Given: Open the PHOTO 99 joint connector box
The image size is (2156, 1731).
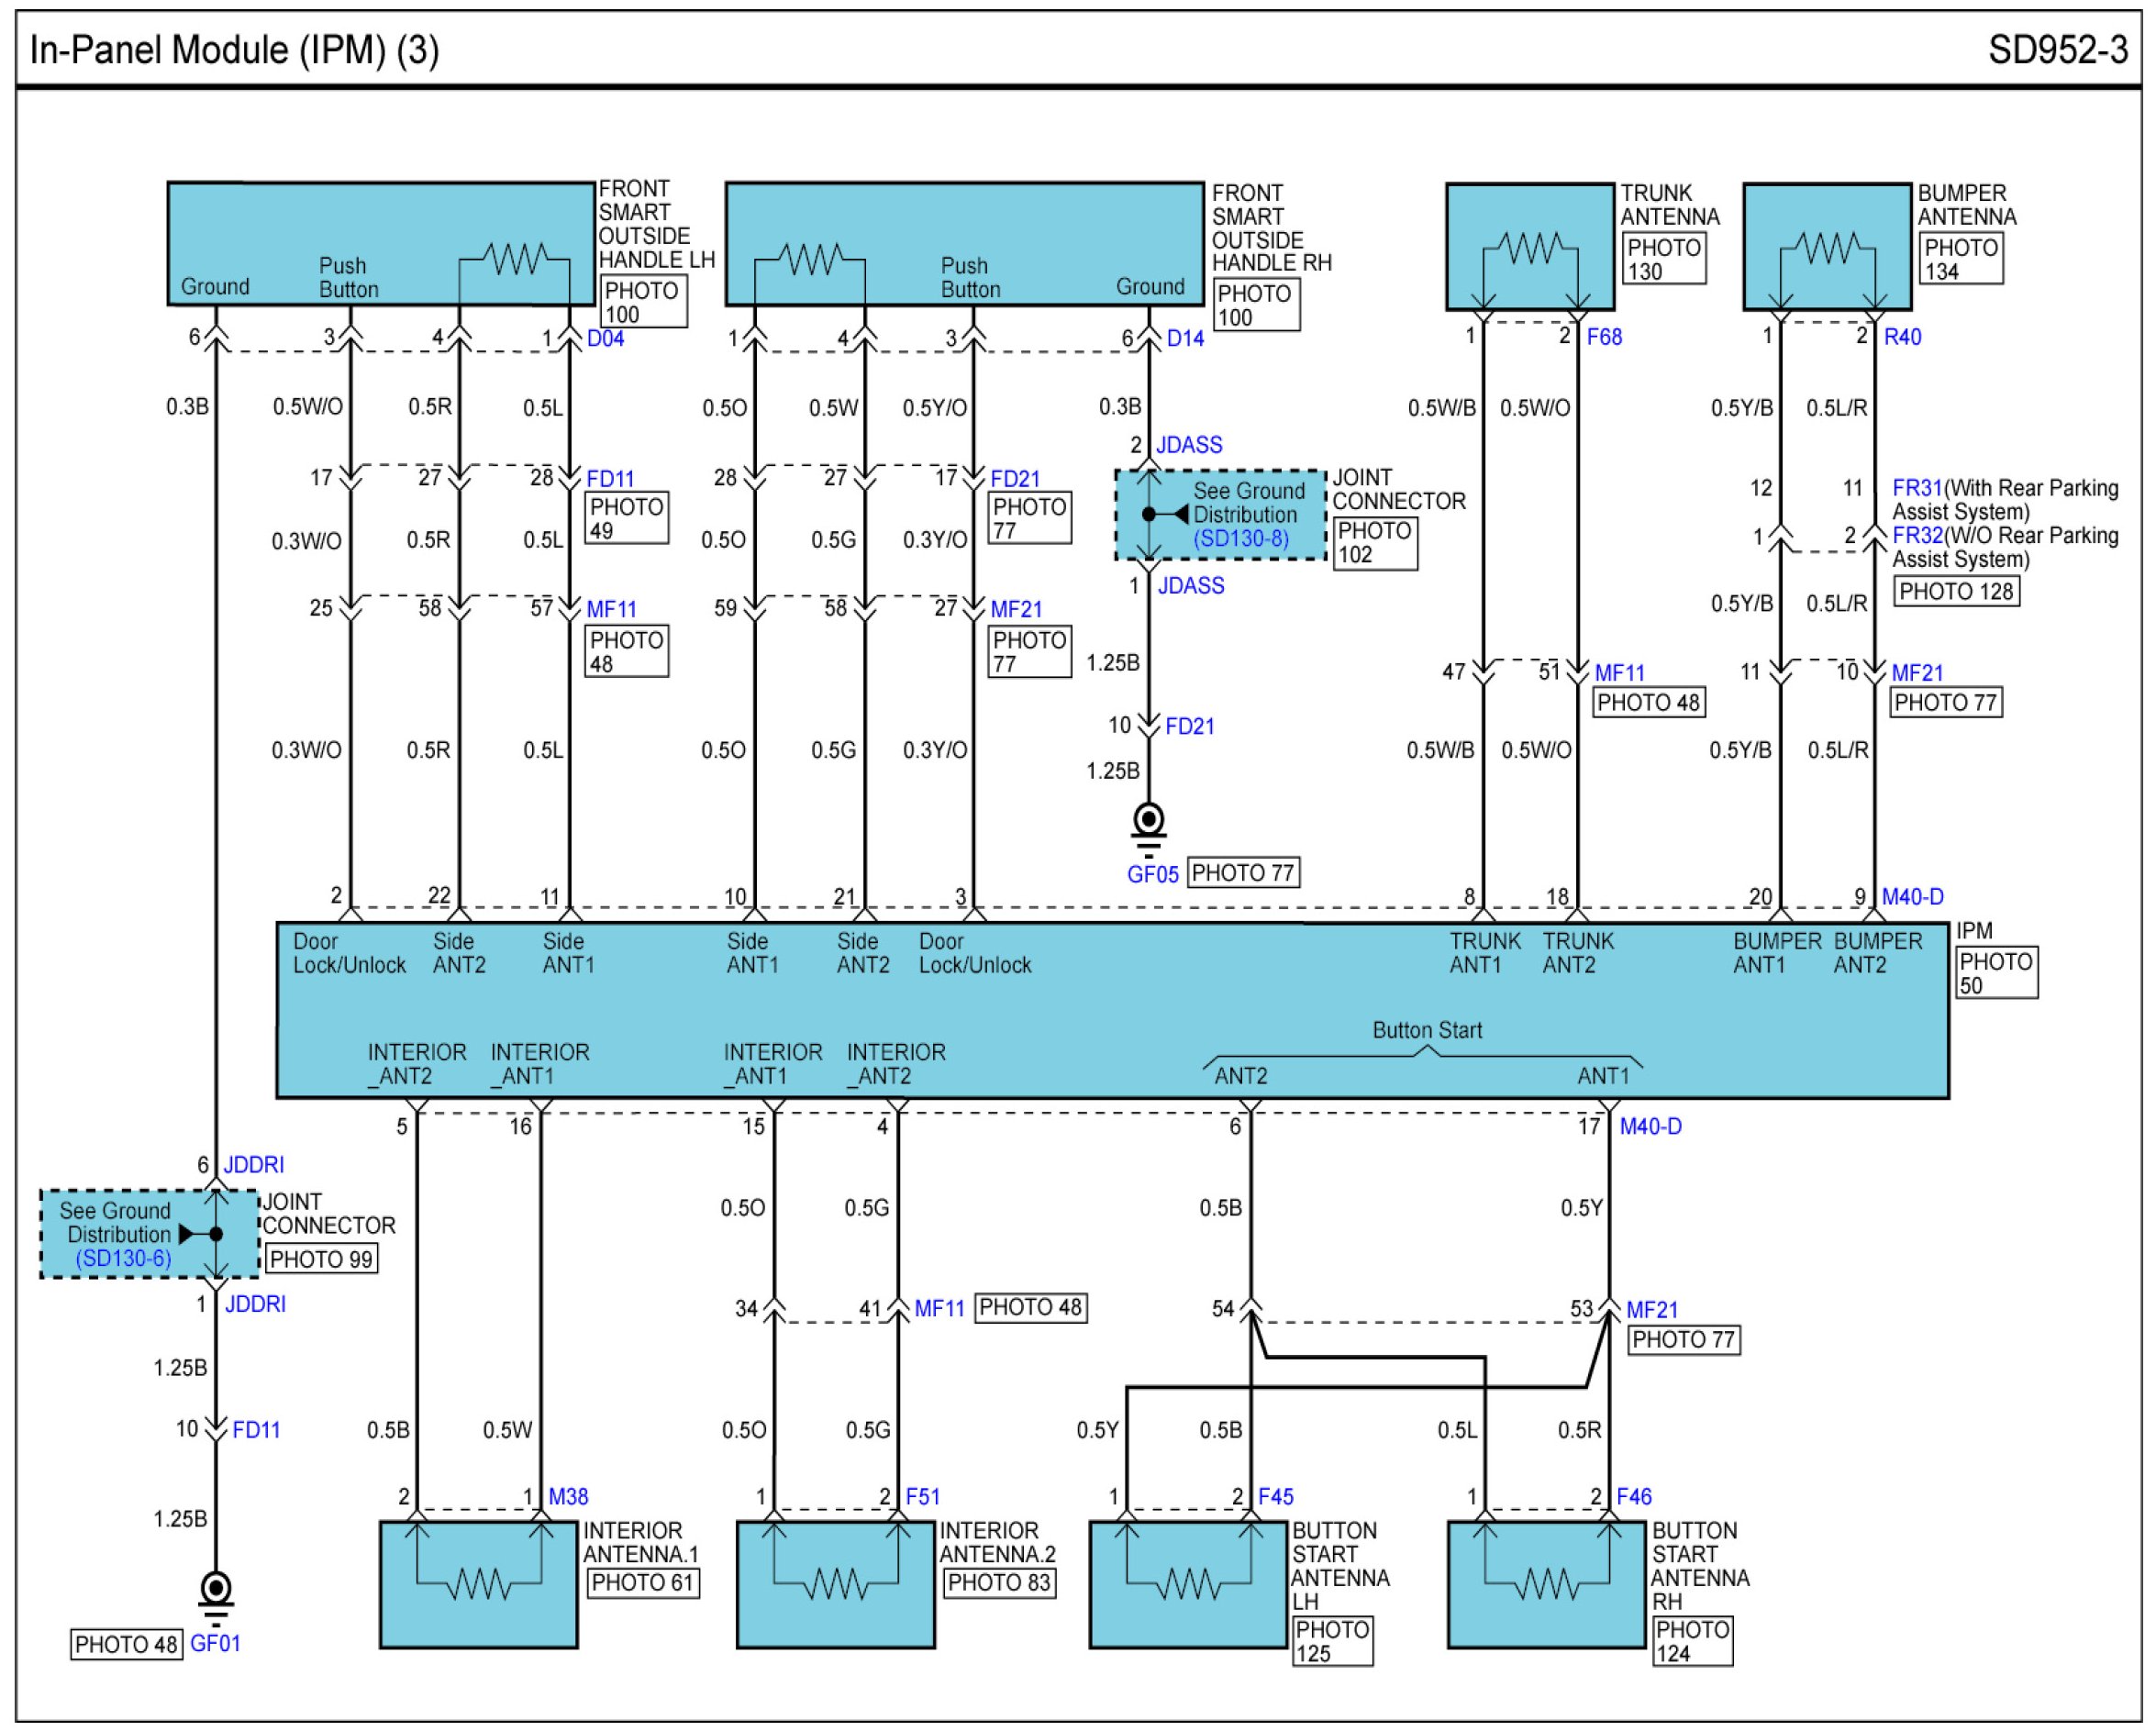Looking at the screenshot, I should pos(321,1259).
